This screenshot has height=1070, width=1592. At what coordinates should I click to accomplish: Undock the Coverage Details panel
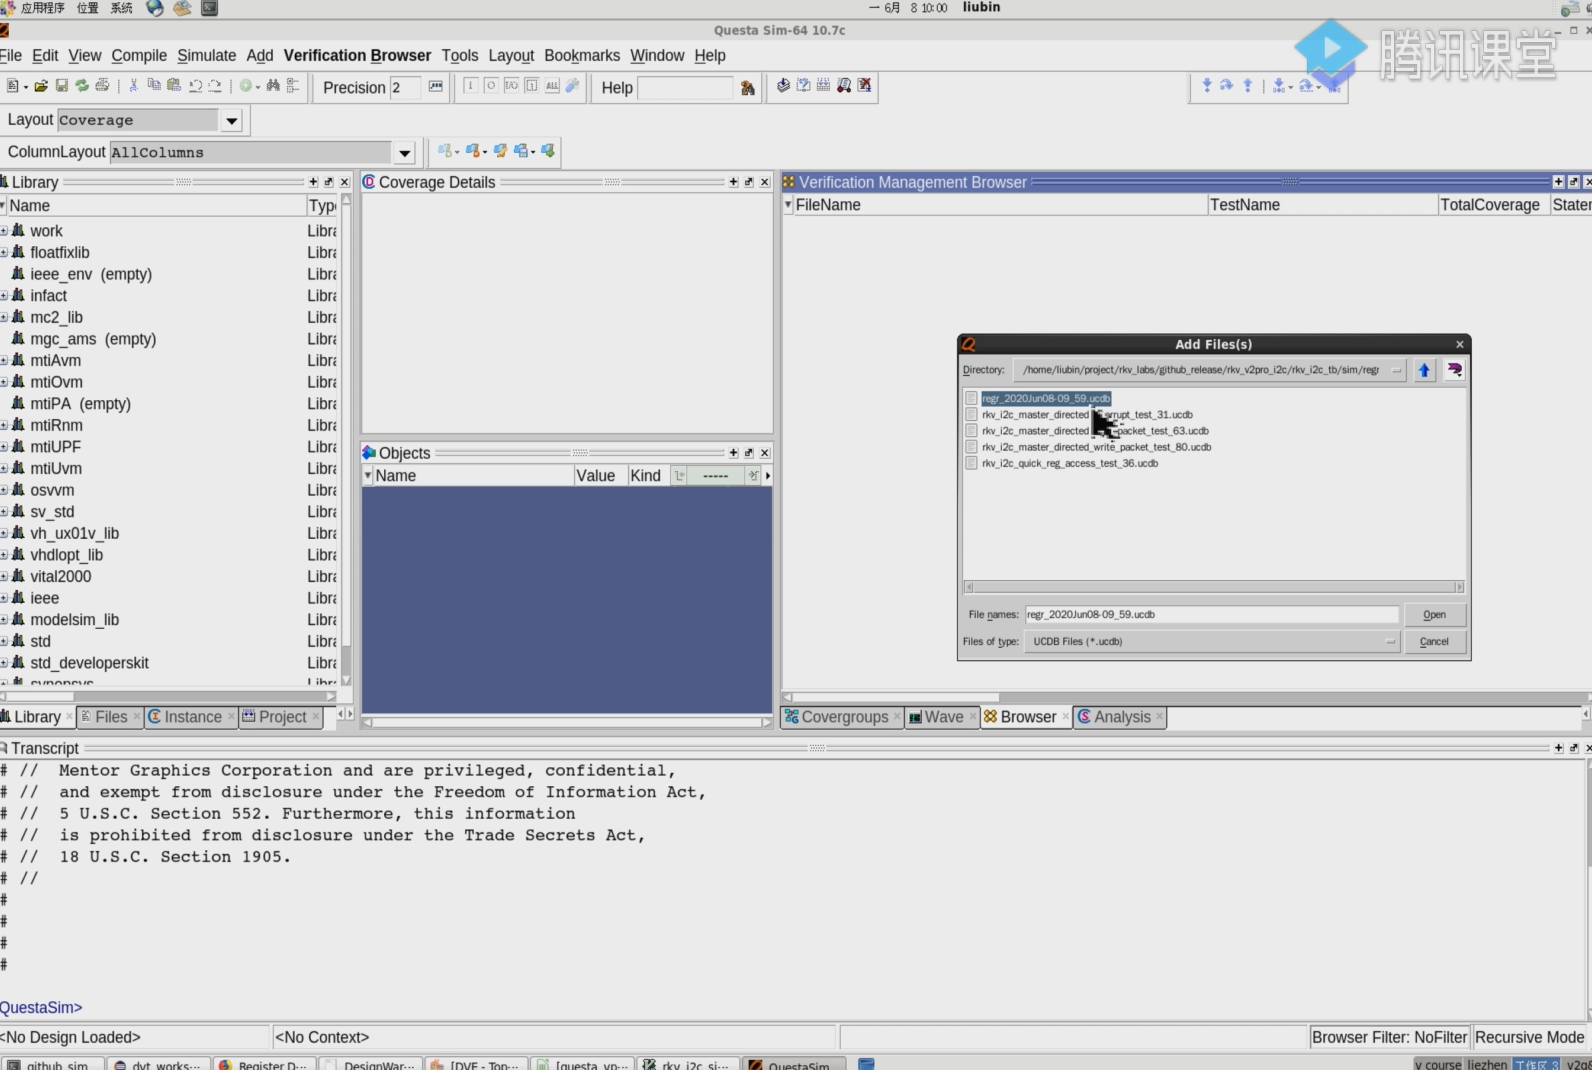pyautogui.click(x=749, y=182)
